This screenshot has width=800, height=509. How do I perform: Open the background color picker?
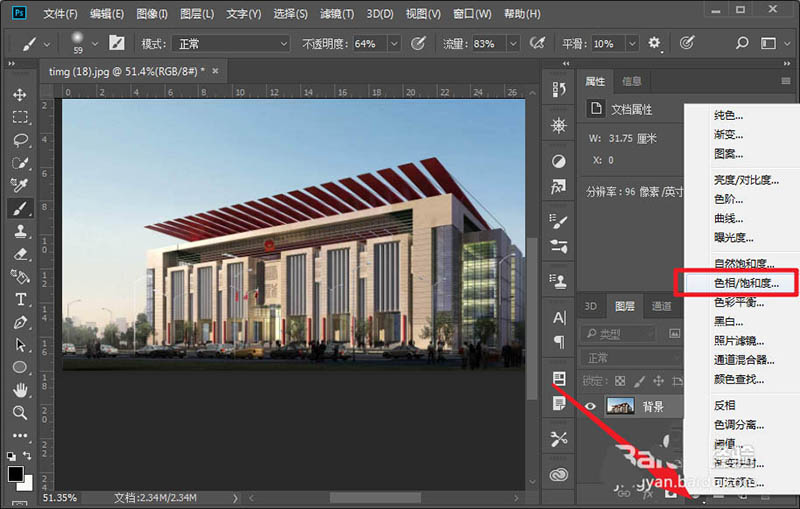tap(28, 485)
